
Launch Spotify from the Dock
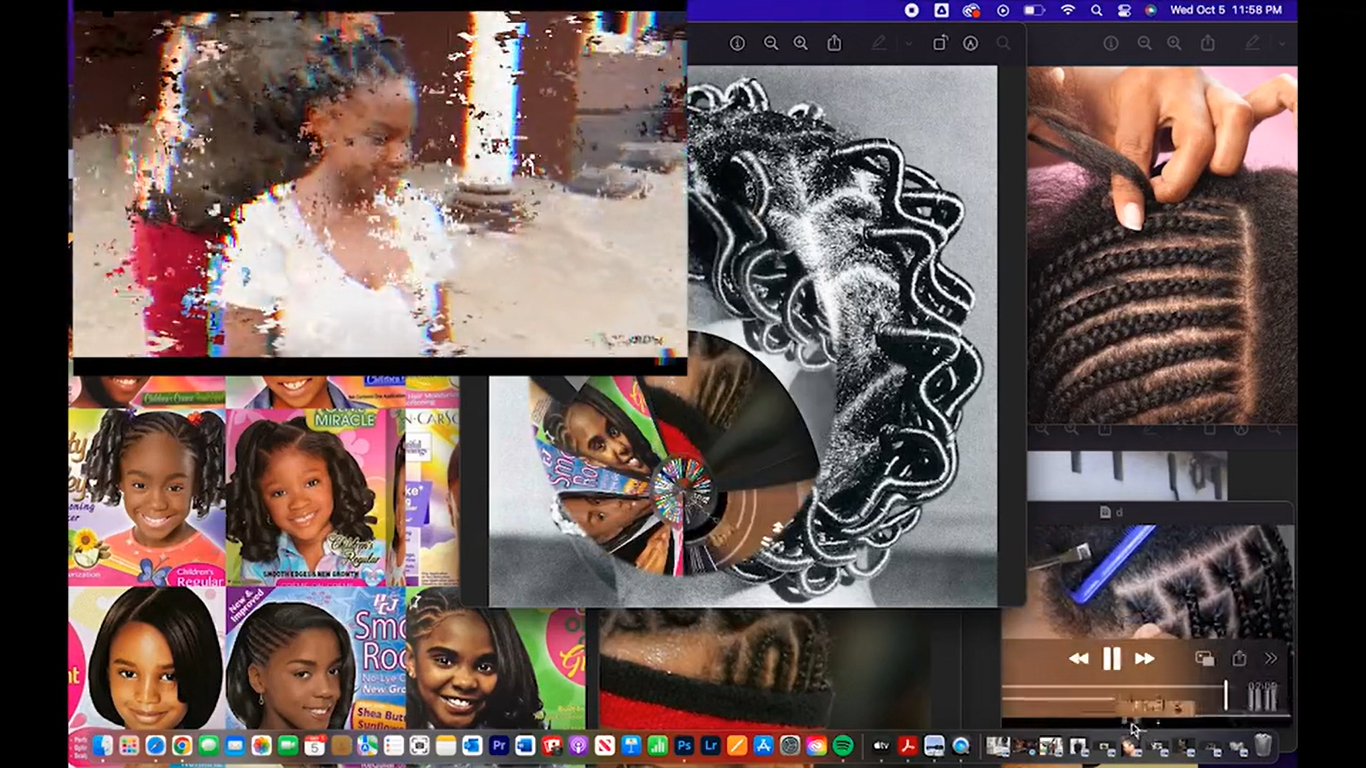click(843, 746)
